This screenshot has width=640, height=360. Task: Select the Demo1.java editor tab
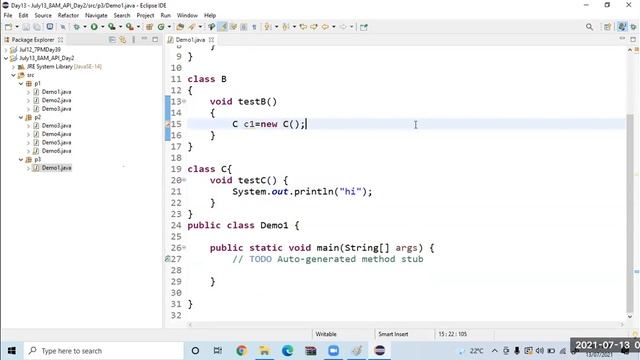190,40
